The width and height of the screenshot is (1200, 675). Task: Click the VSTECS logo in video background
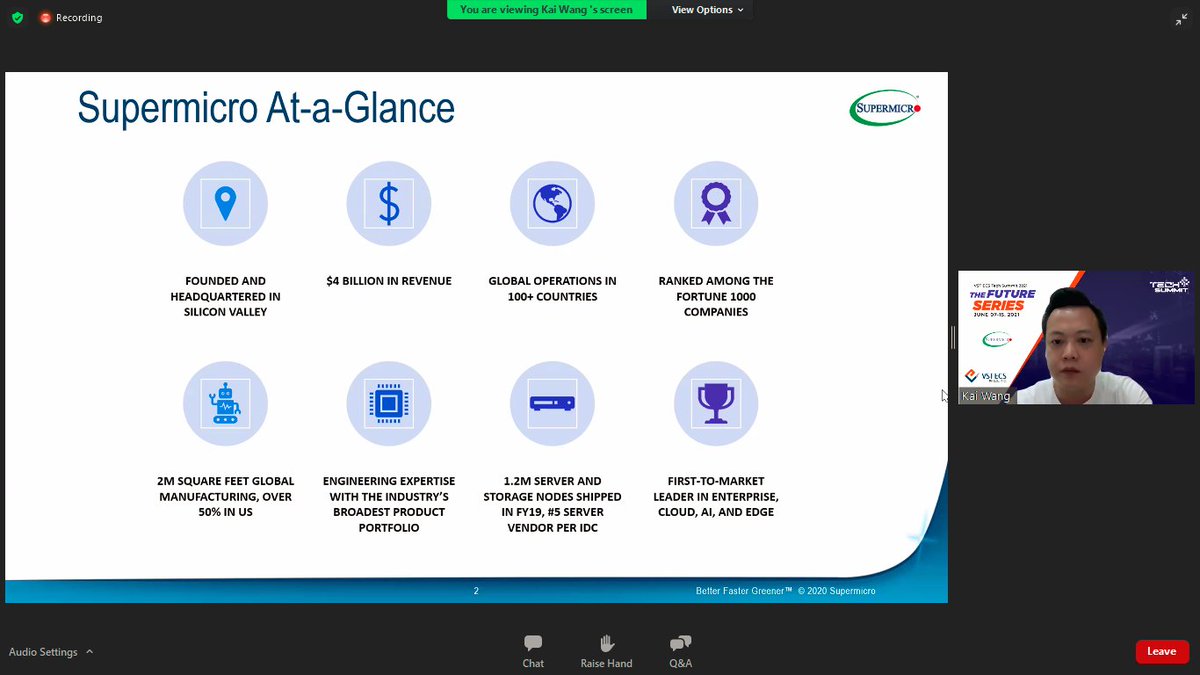[x=986, y=376]
